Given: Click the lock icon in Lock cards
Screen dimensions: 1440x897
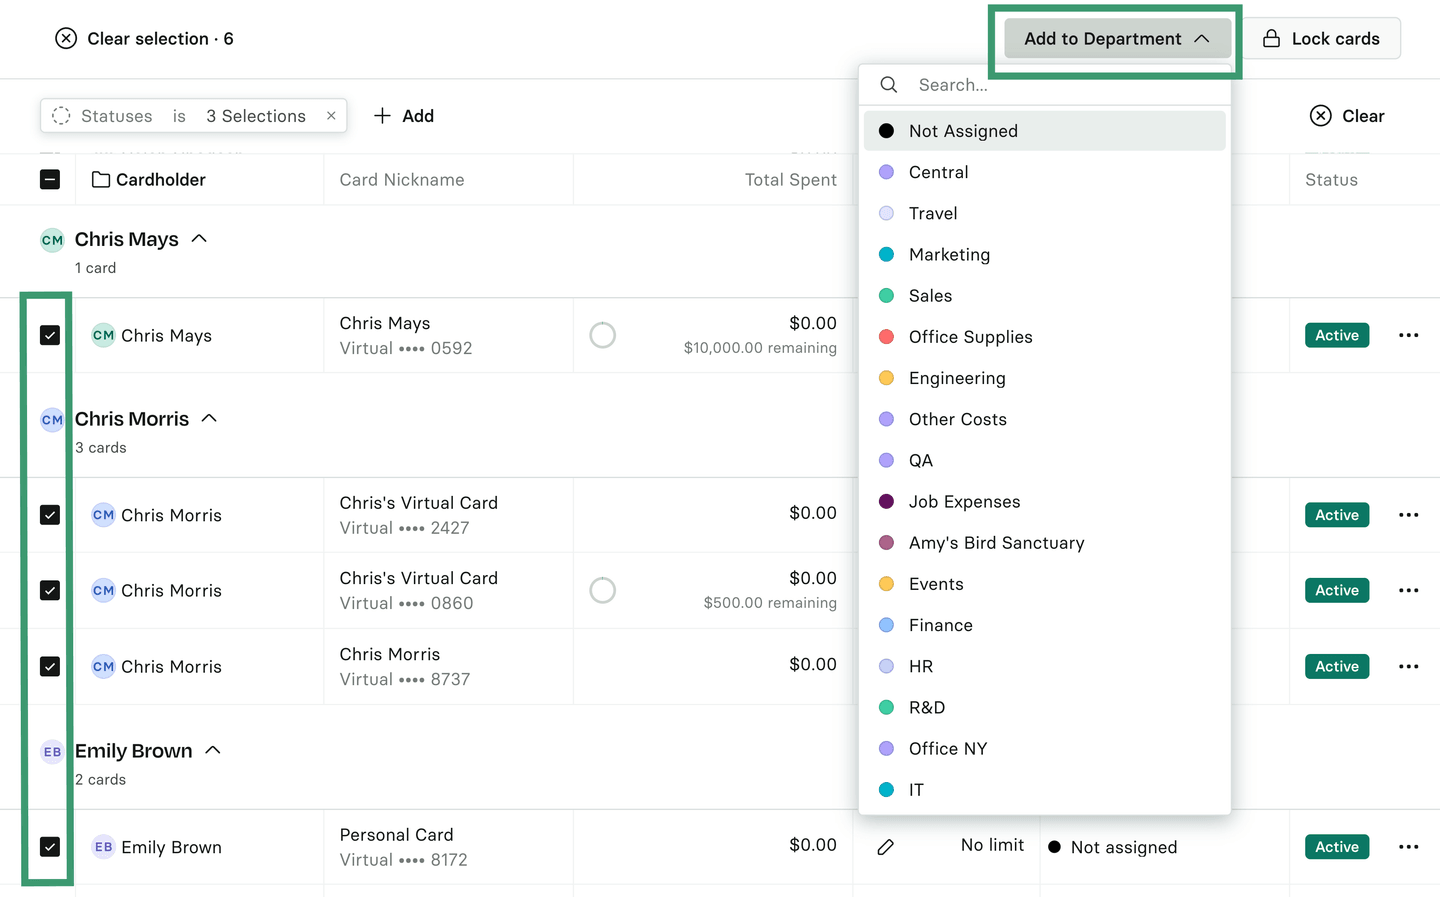Looking at the screenshot, I should [1271, 39].
